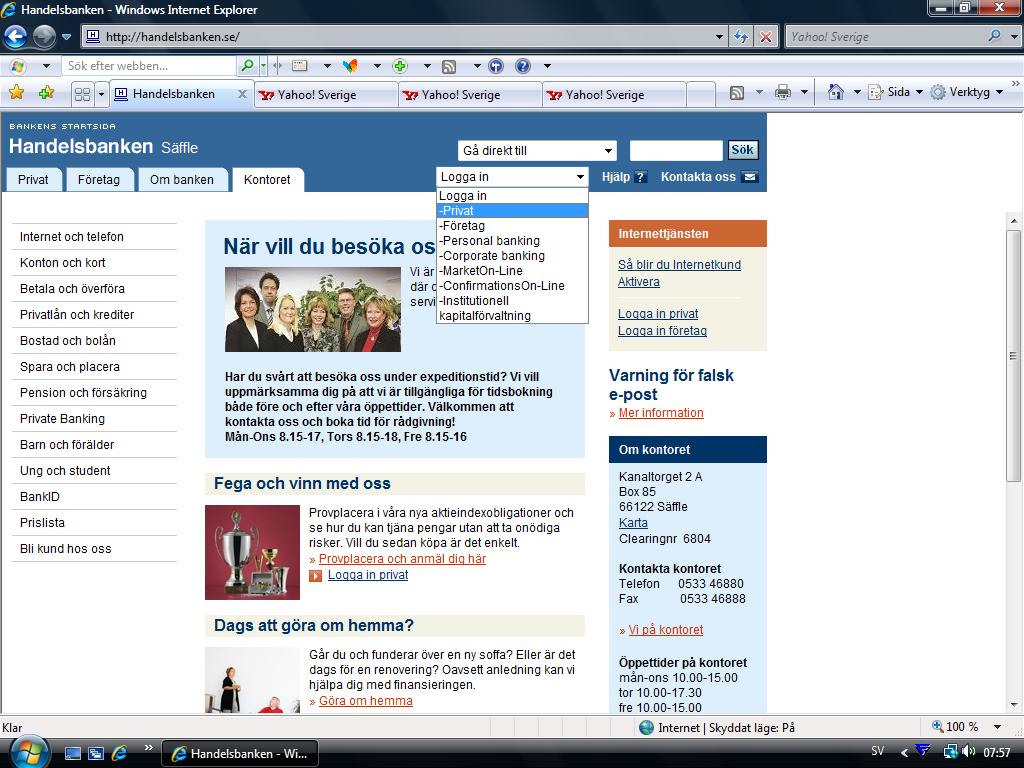Open Quick Tabs thumbnail view icon
The image size is (1024, 768).
click(82, 95)
